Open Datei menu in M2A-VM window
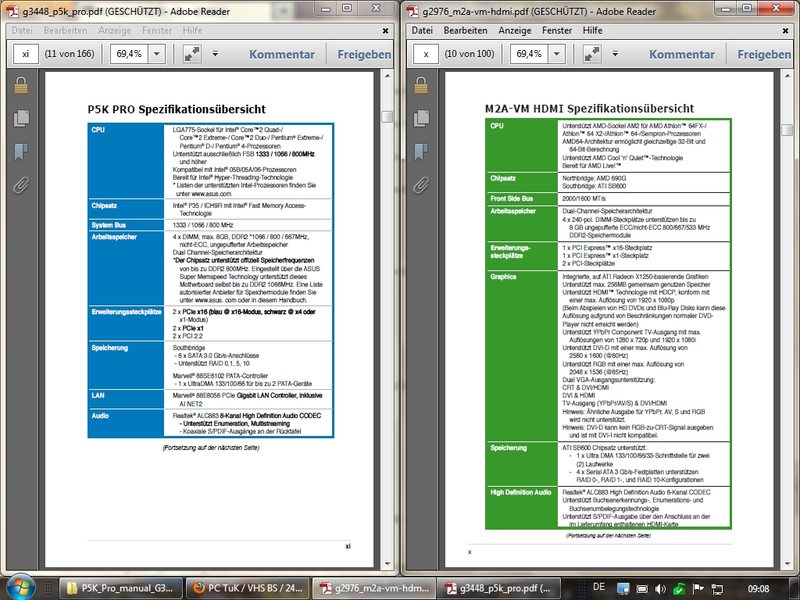800x600 pixels. tap(422, 31)
